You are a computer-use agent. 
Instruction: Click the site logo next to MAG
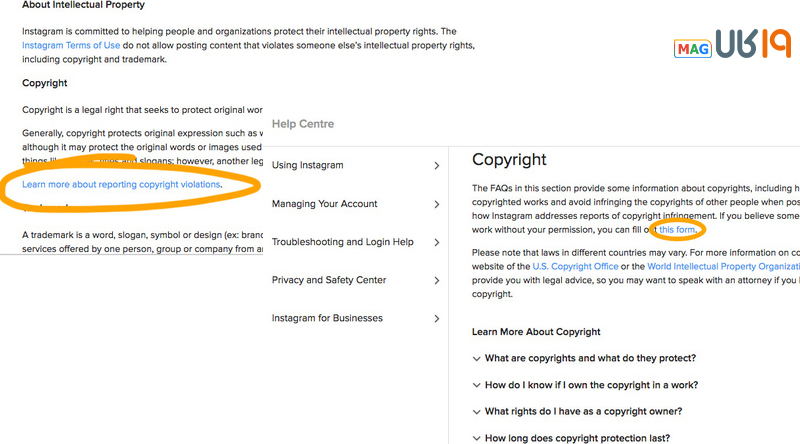coord(753,43)
